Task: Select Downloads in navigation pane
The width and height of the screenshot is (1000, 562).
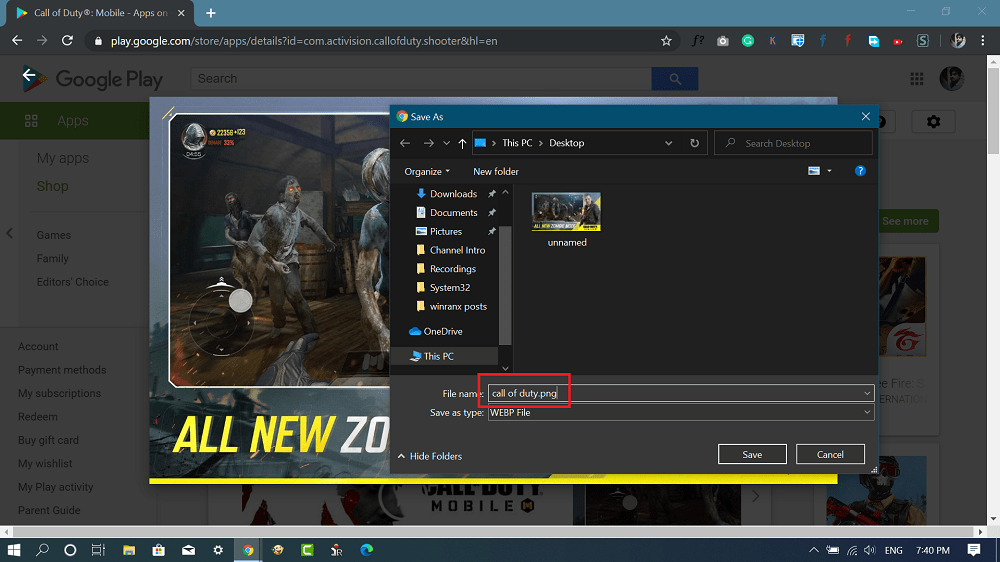Action: tap(453, 193)
